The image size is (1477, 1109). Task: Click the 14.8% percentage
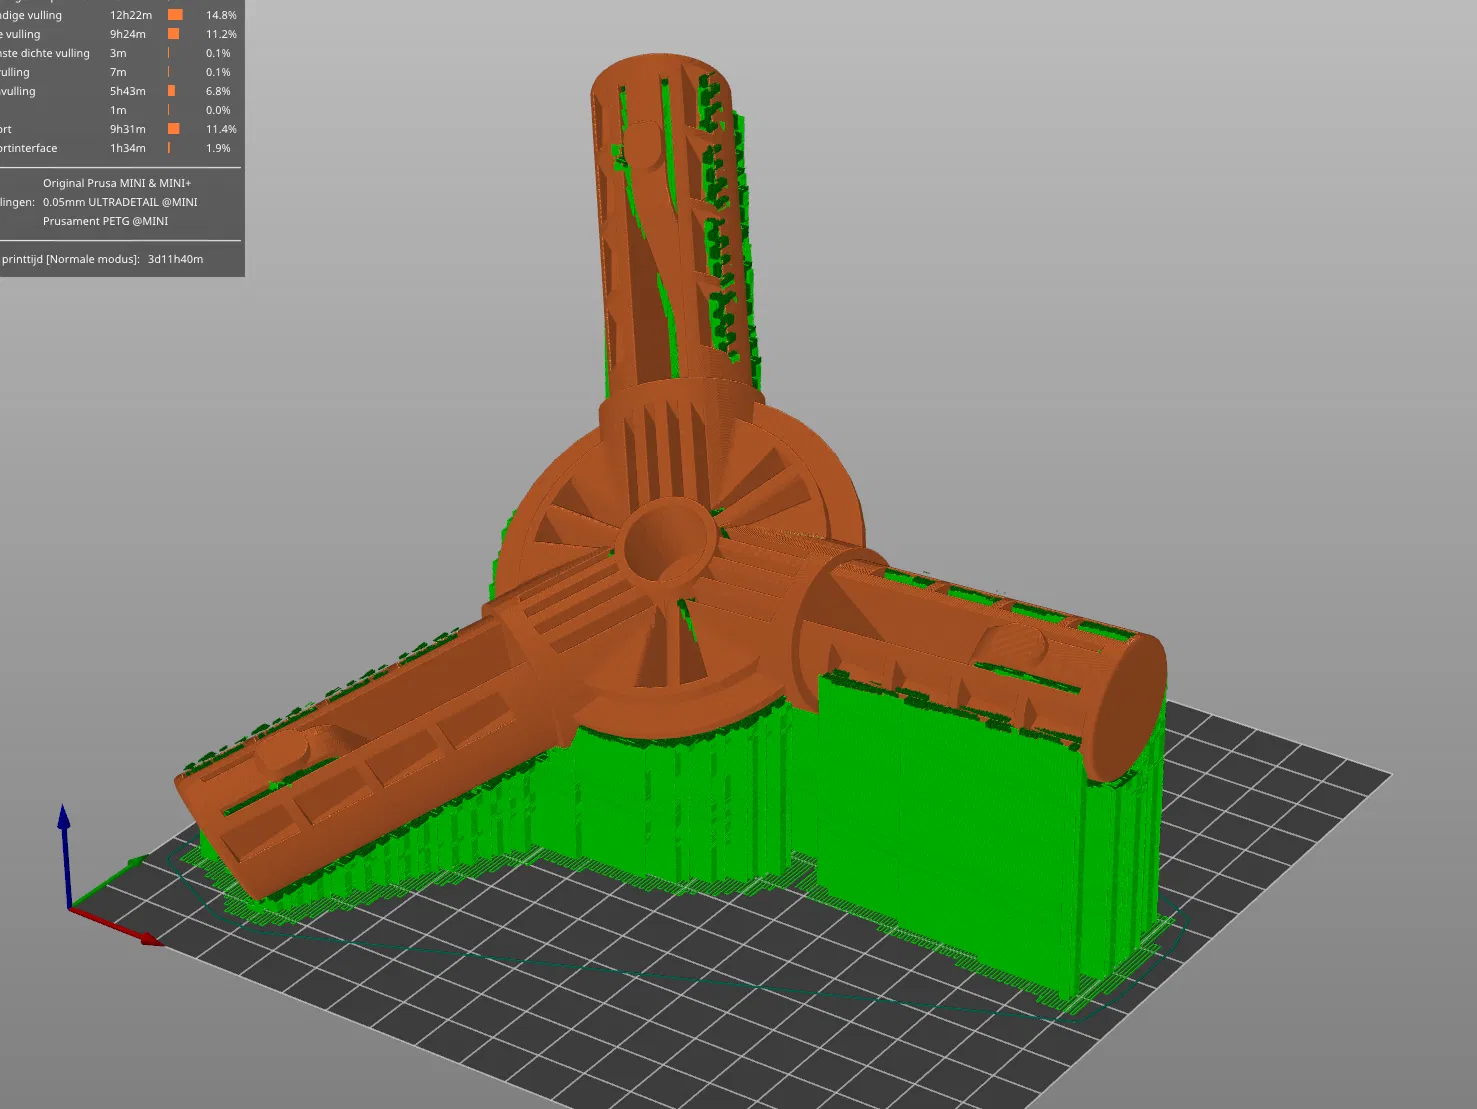(x=221, y=15)
